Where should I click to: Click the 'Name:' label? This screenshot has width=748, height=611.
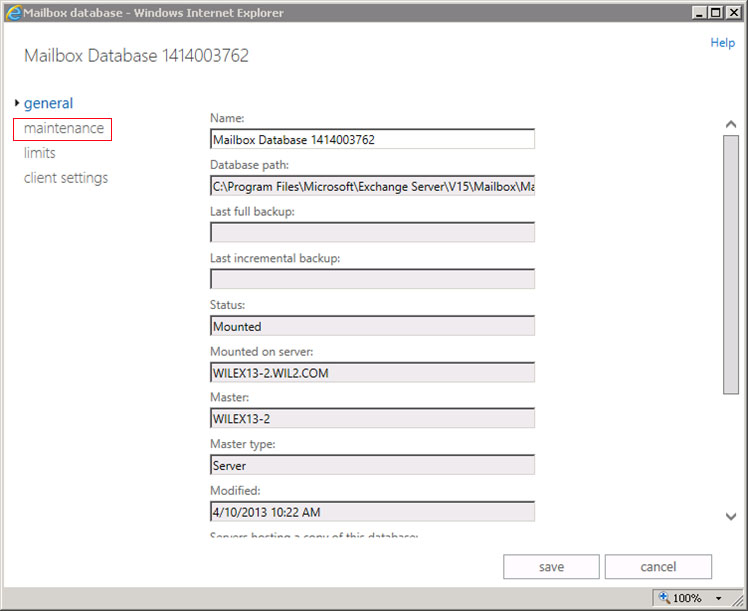click(227, 118)
